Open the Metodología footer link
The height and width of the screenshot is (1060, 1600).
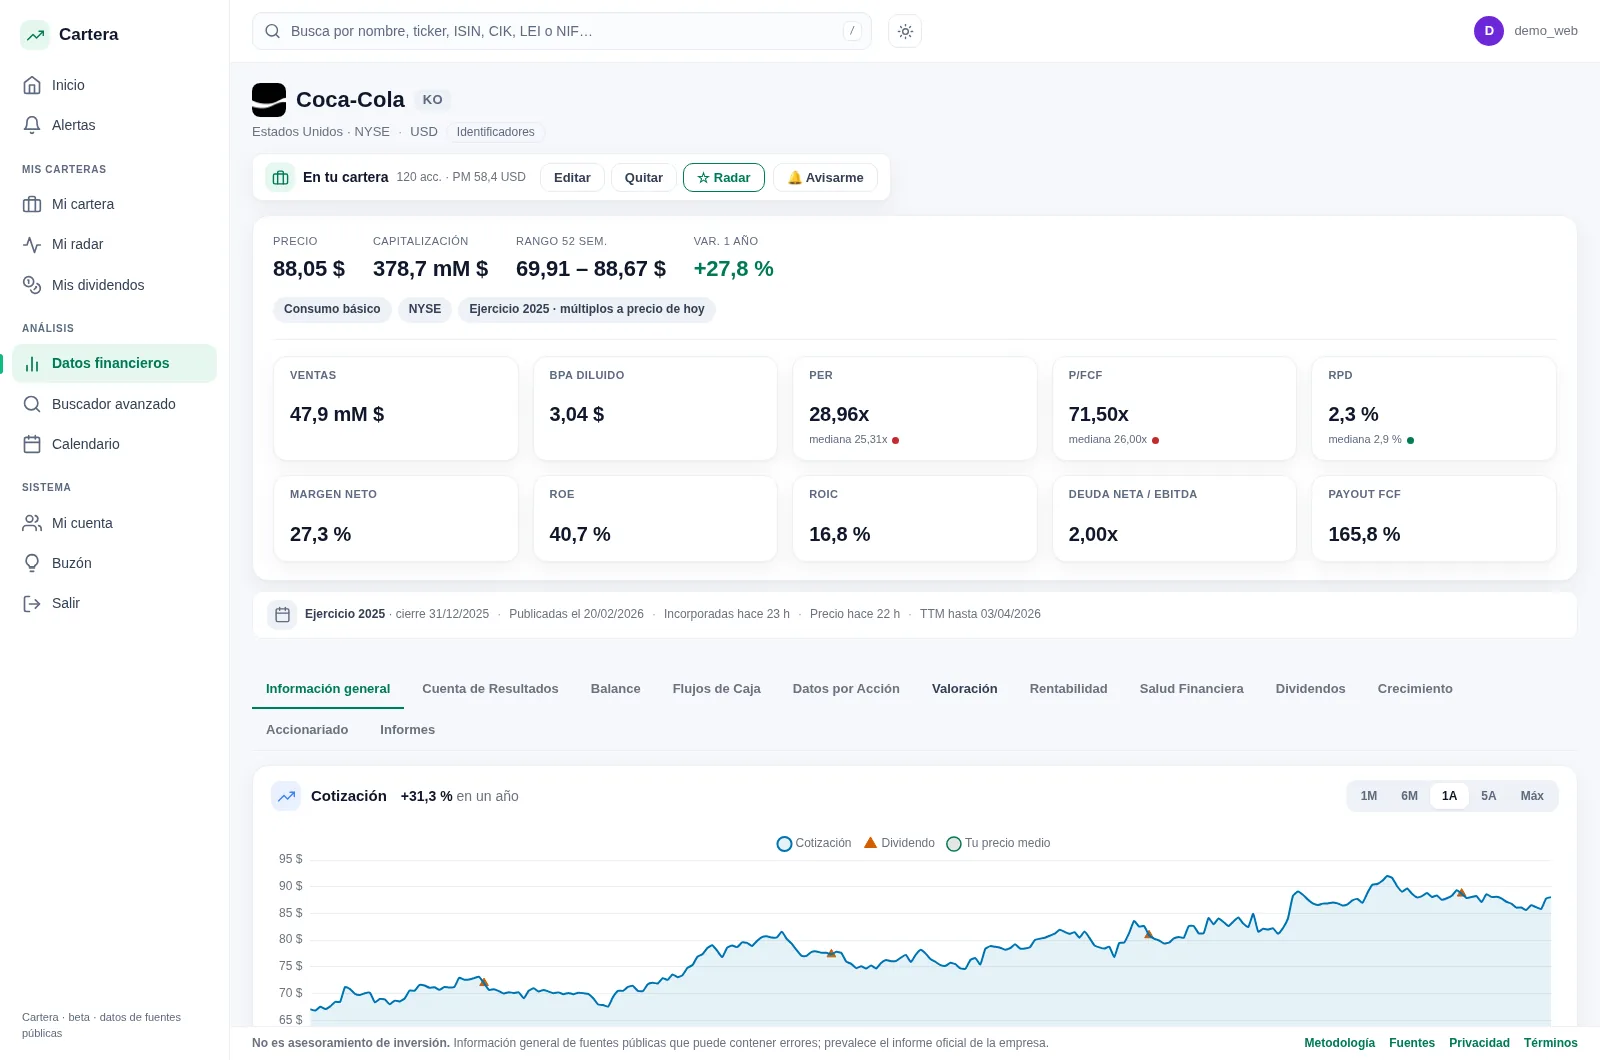click(1339, 1043)
